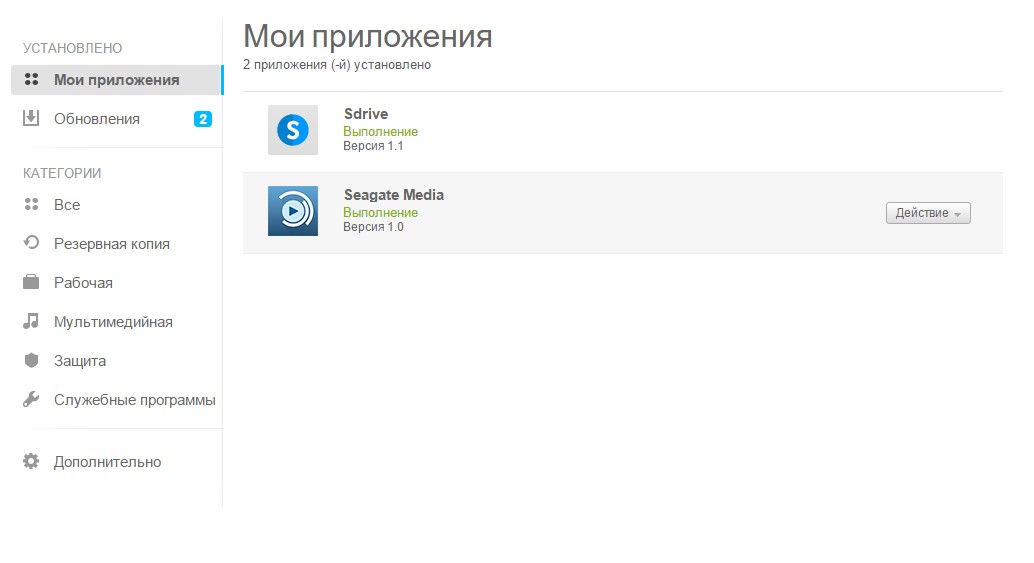Click the wrench icon for Служебные программы
The image size is (1034, 563).
31,399
